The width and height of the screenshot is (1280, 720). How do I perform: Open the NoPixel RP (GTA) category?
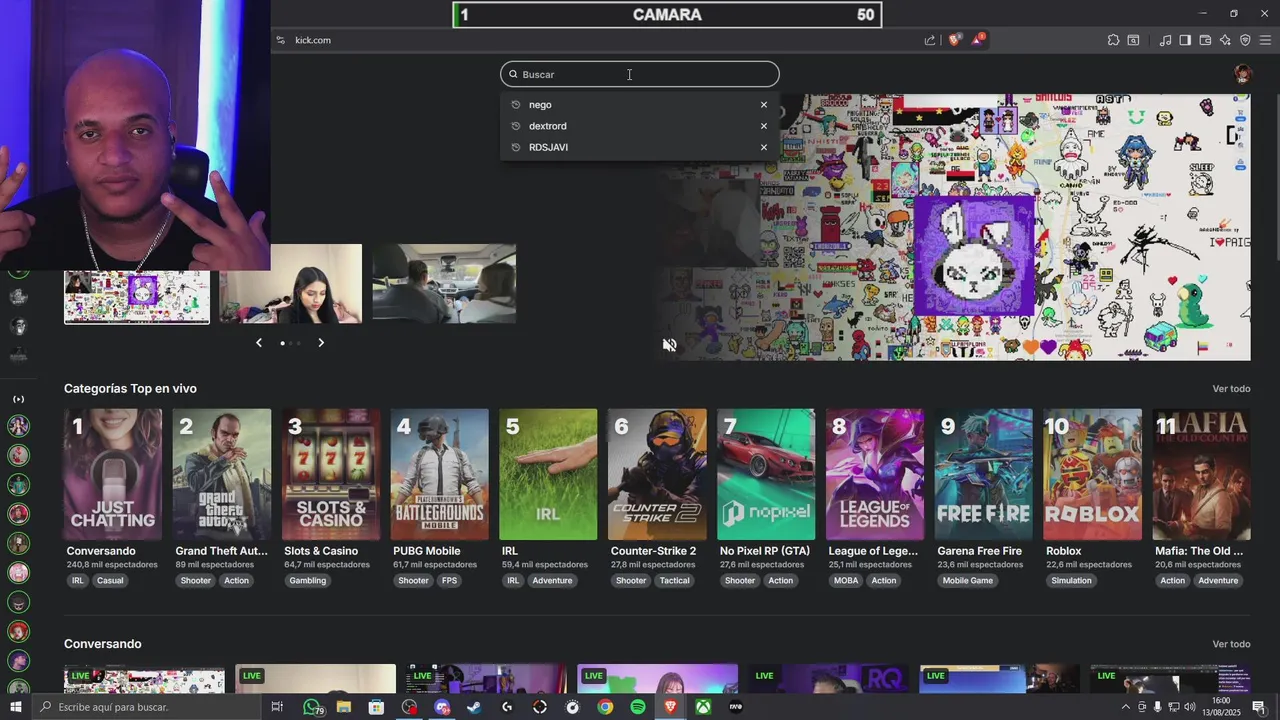(766, 474)
